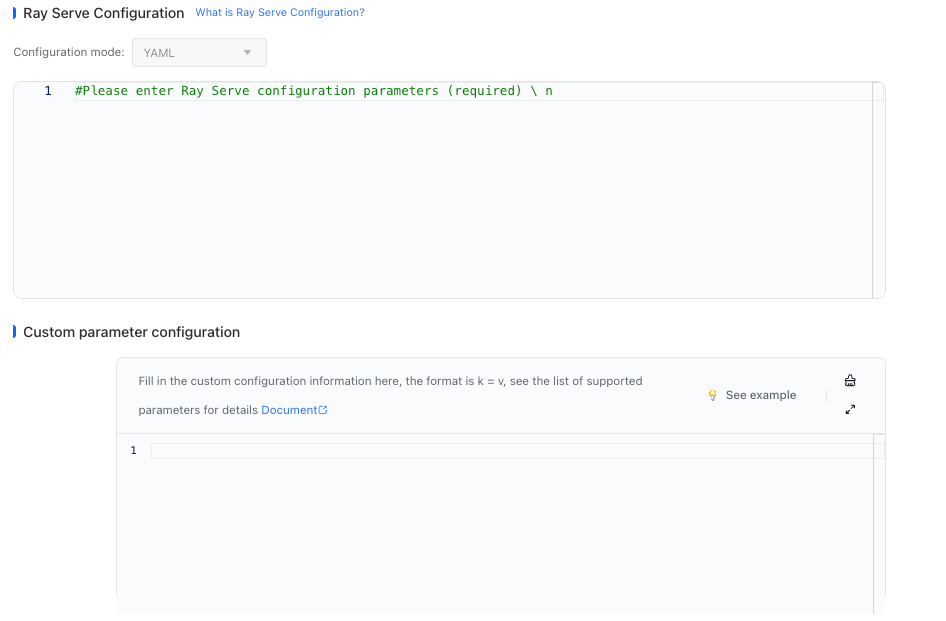Click the Ray Serve YAML placeholder comment line
The height and width of the screenshot is (621, 946).
coord(313,91)
